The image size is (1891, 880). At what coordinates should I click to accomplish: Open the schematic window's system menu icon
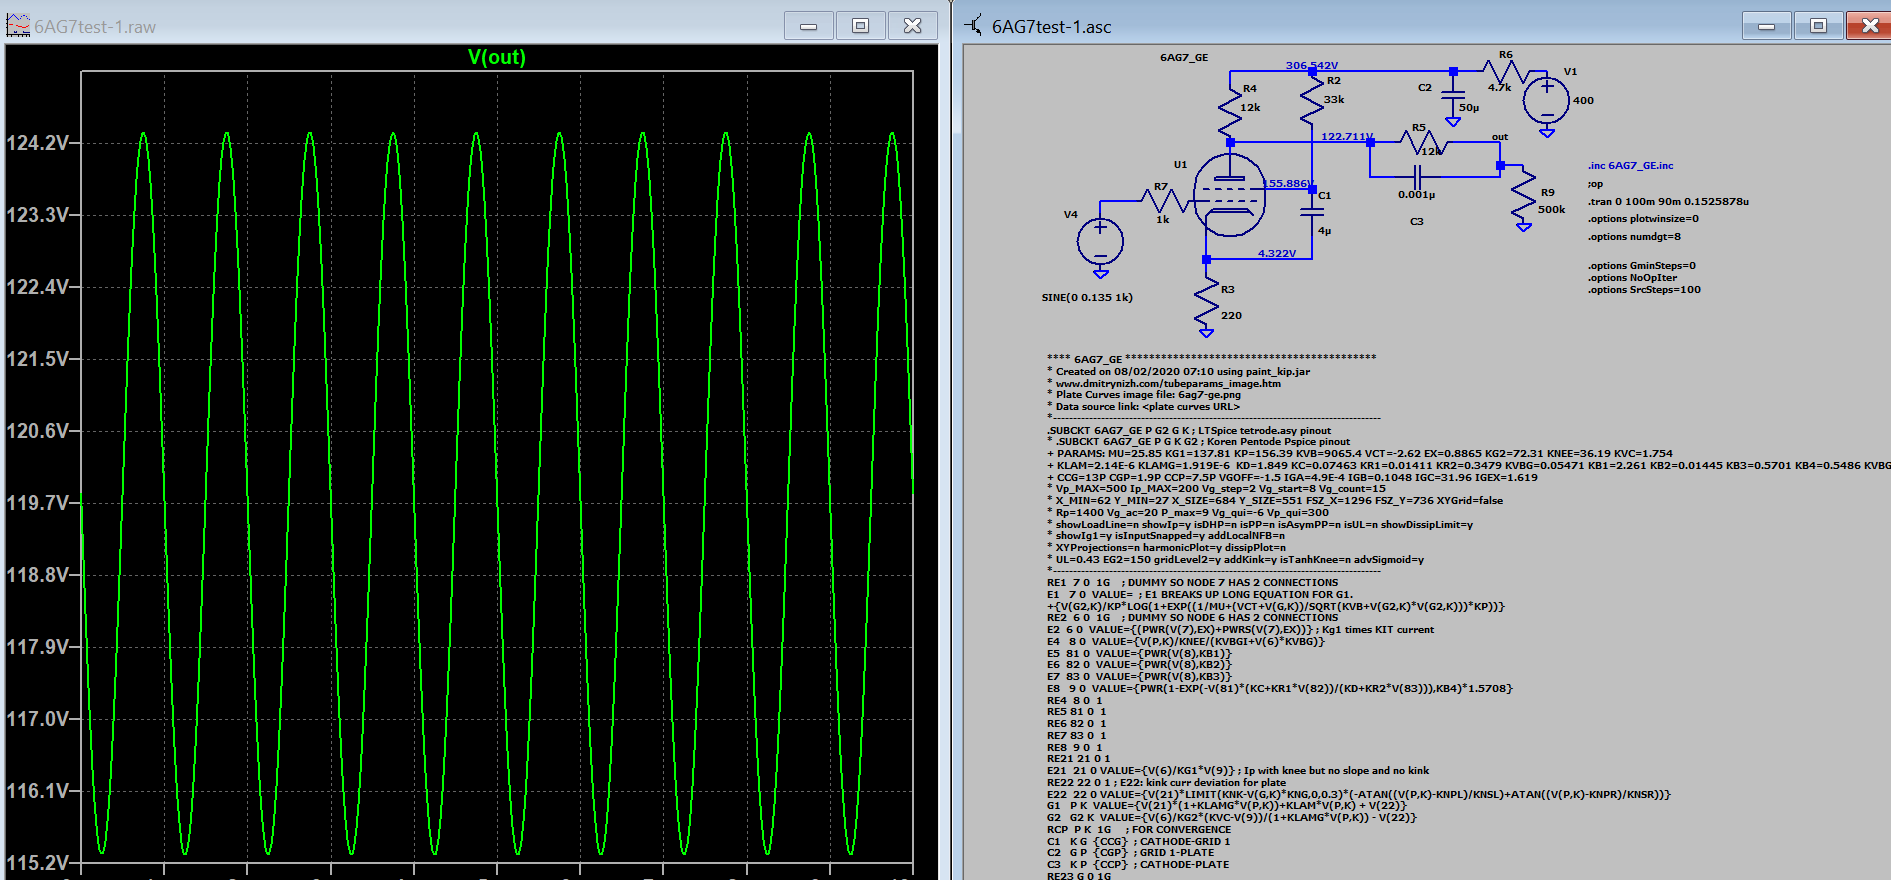click(973, 26)
